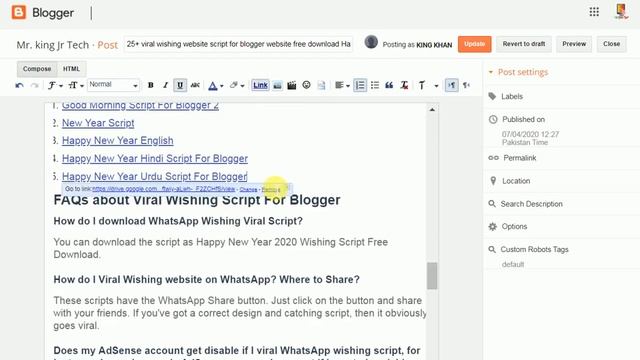Toggle the bulleted list
This screenshot has width=640, height=360.
pos(375,85)
